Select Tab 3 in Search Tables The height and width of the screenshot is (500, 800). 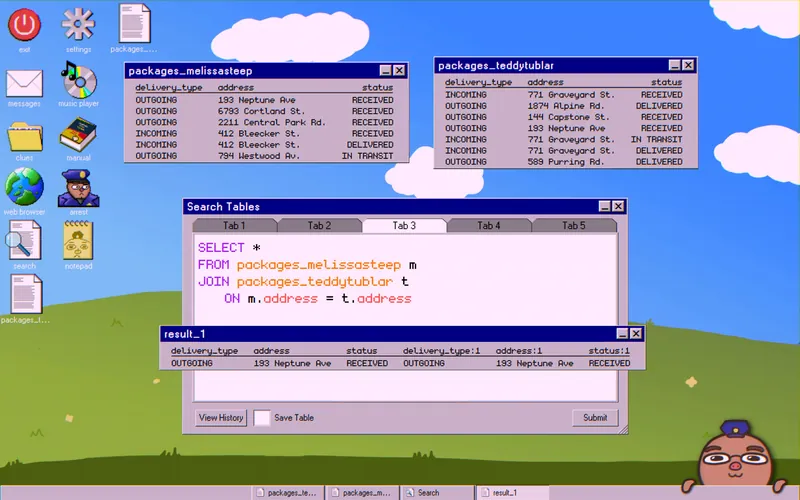click(x=404, y=226)
